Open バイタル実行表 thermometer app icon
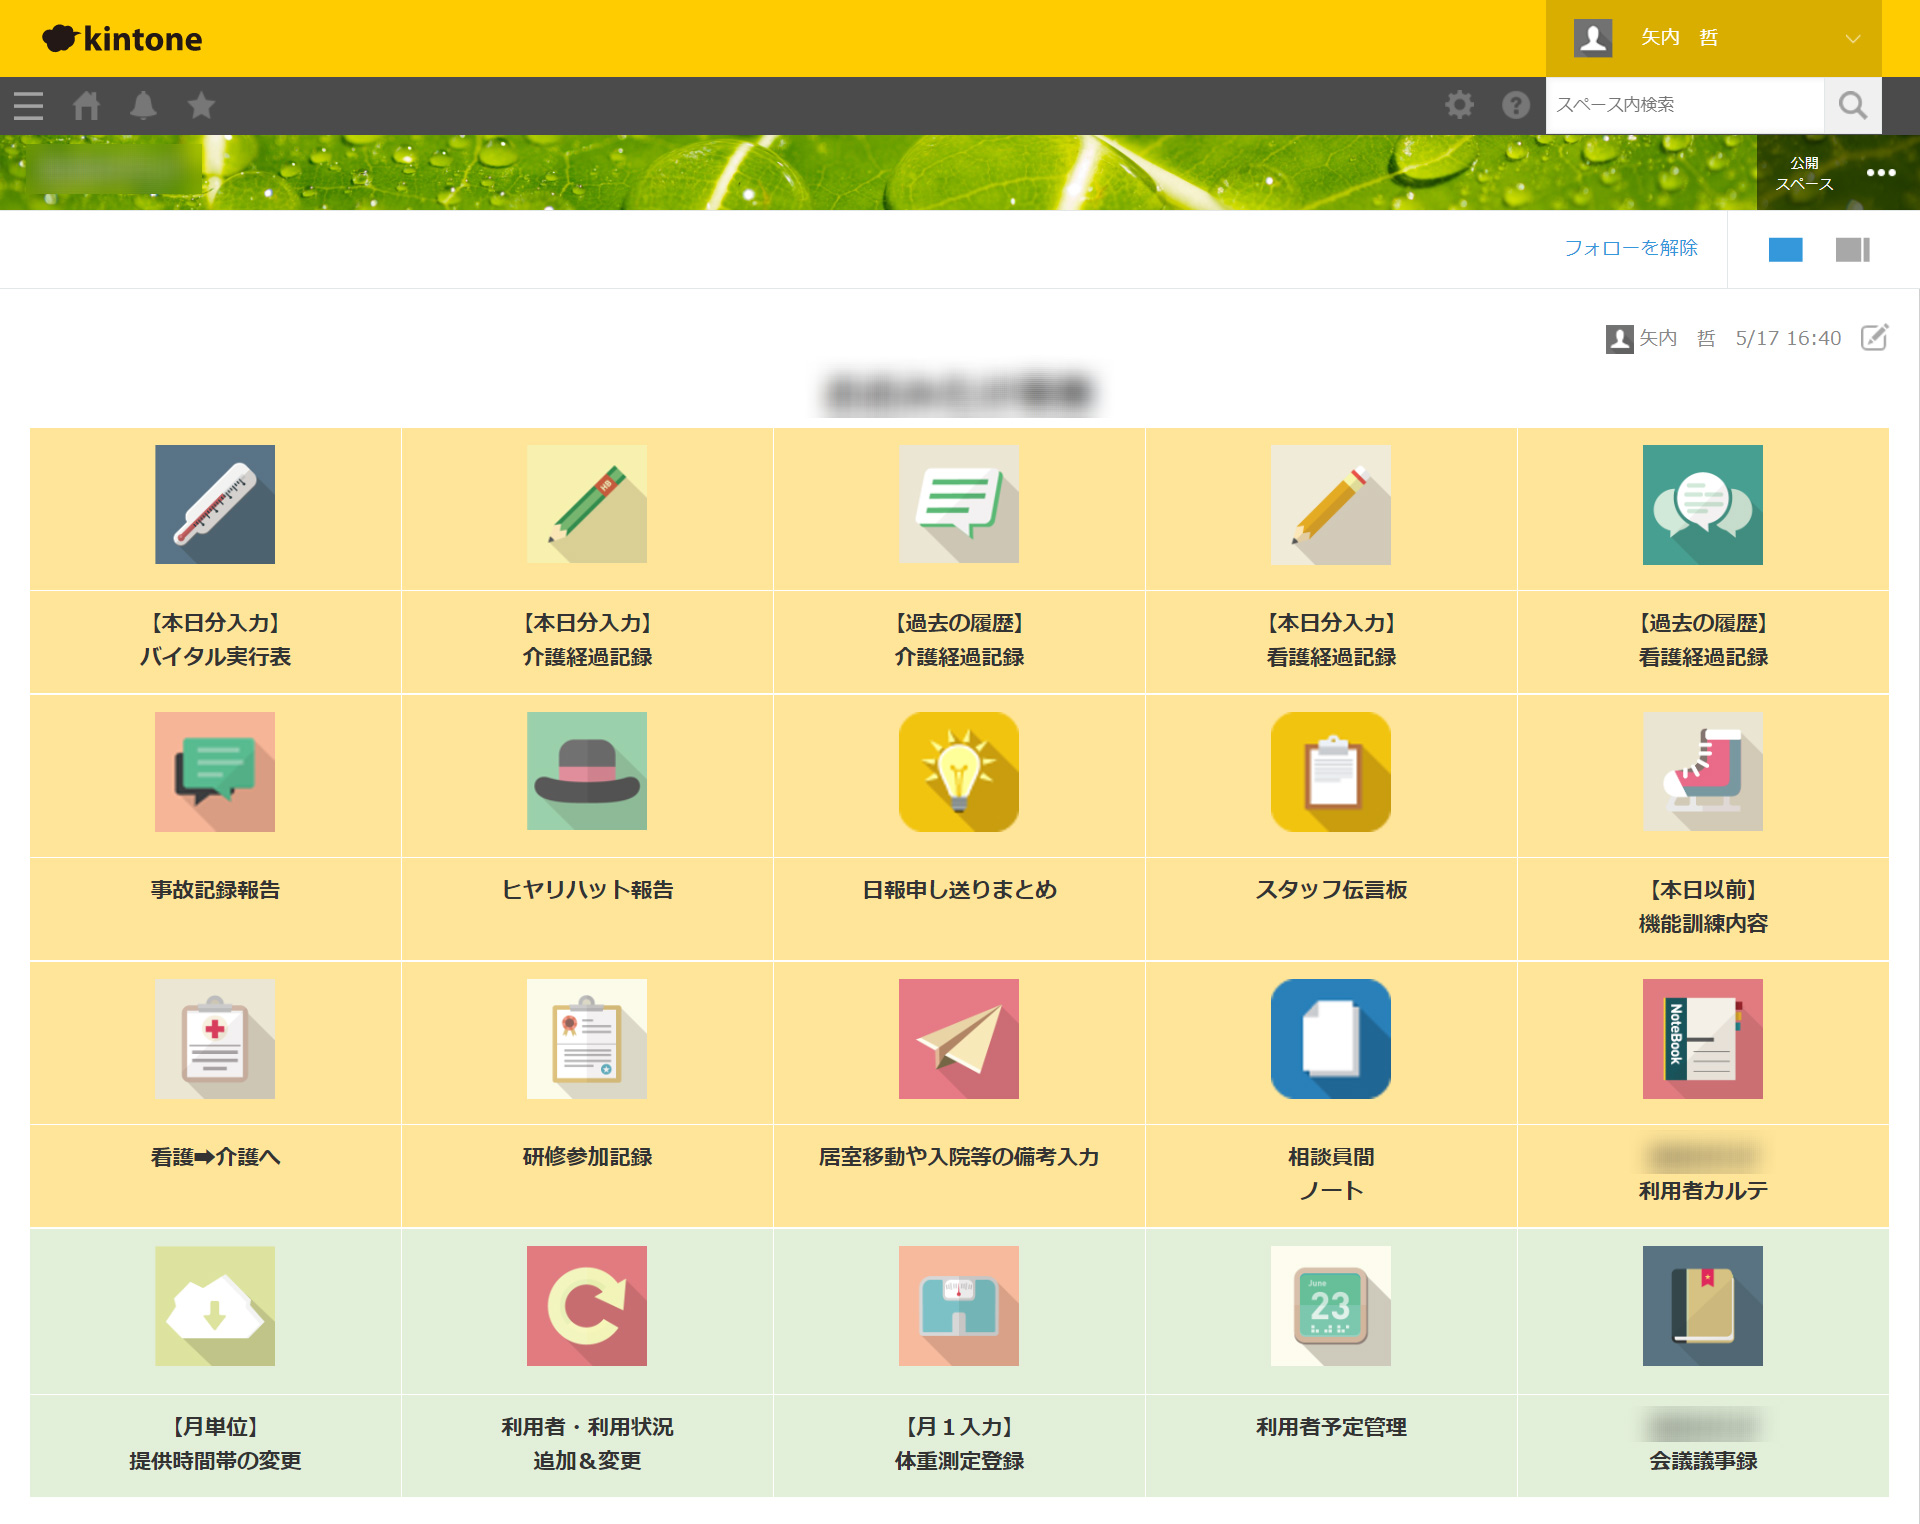This screenshot has height=1524, width=1920. coord(215,505)
